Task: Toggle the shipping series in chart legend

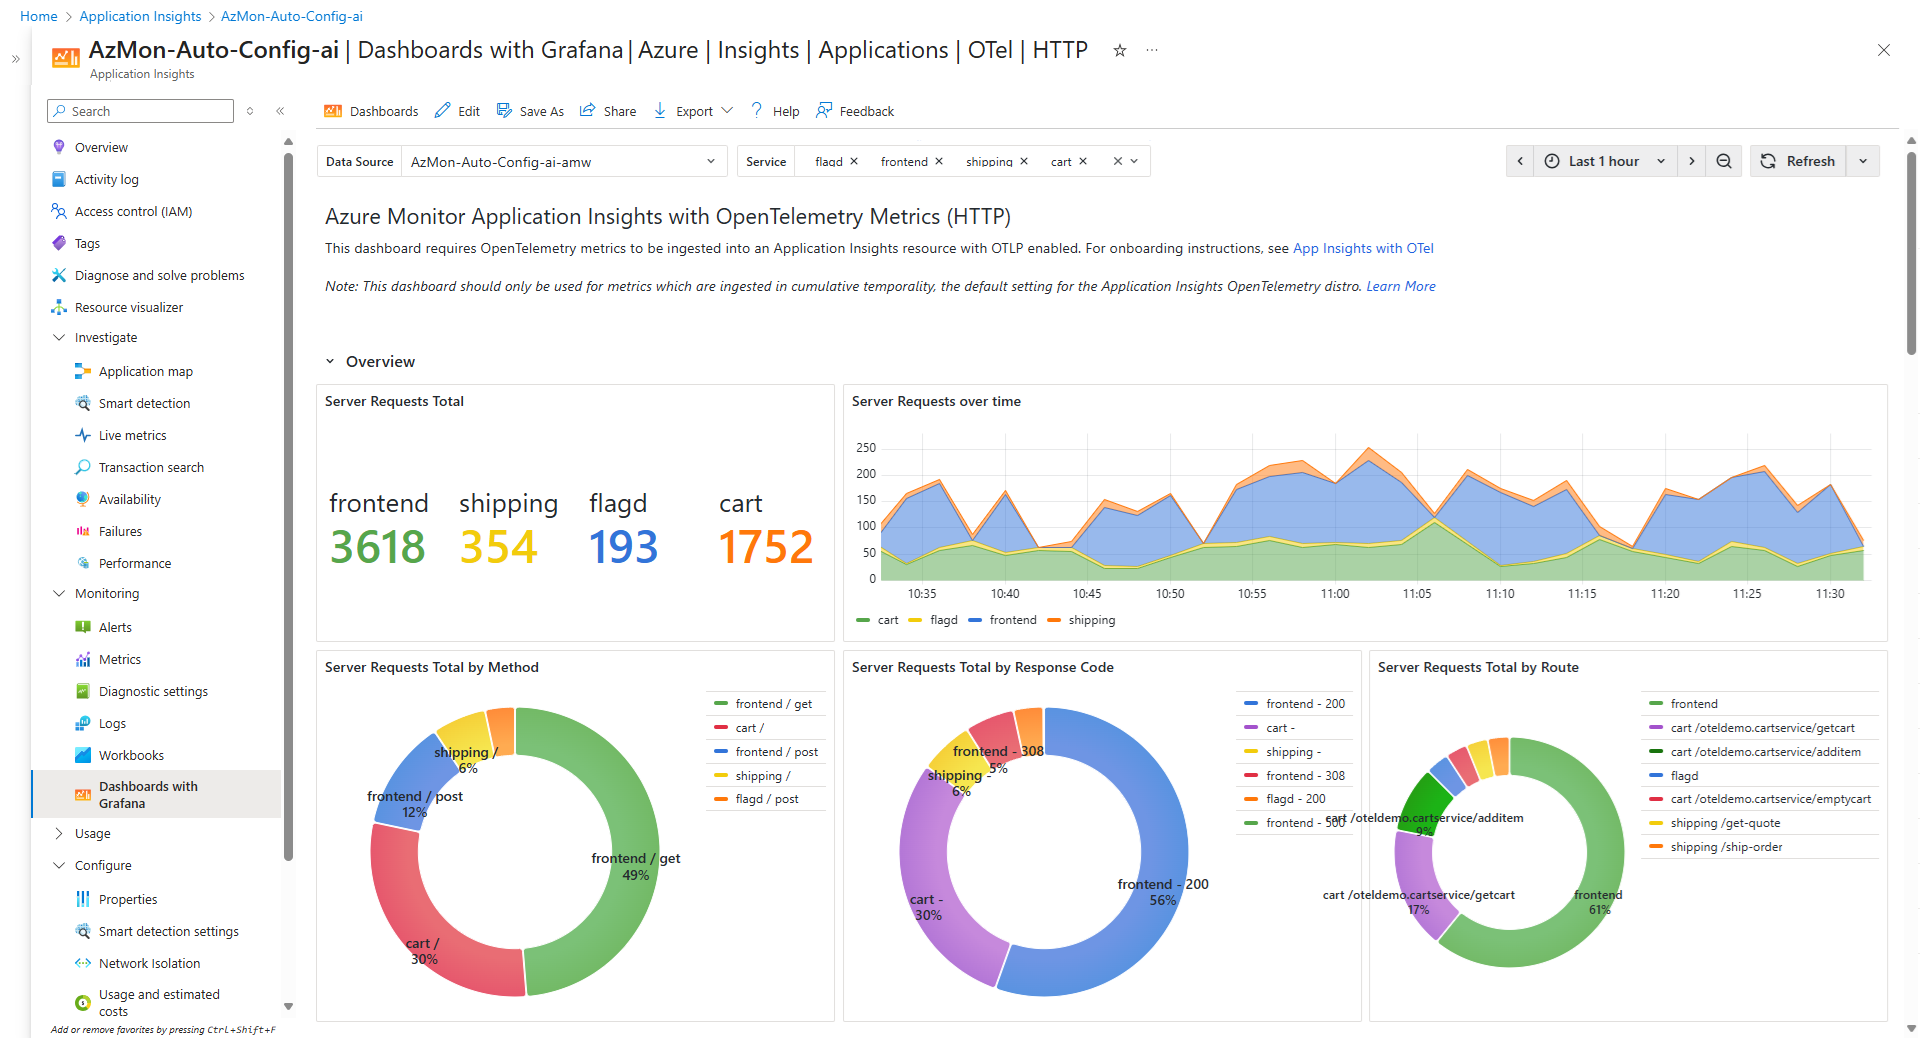Action: [1090, 620]
